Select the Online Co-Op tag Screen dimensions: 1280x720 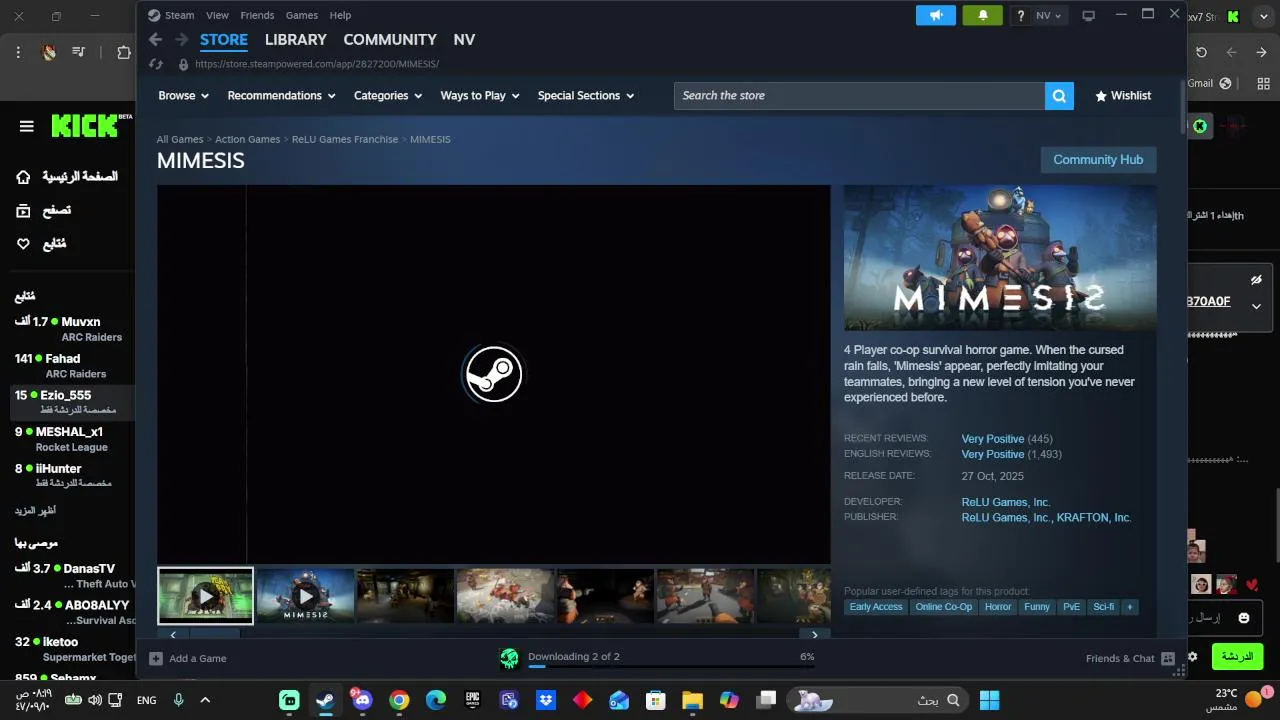pos(944,607)
